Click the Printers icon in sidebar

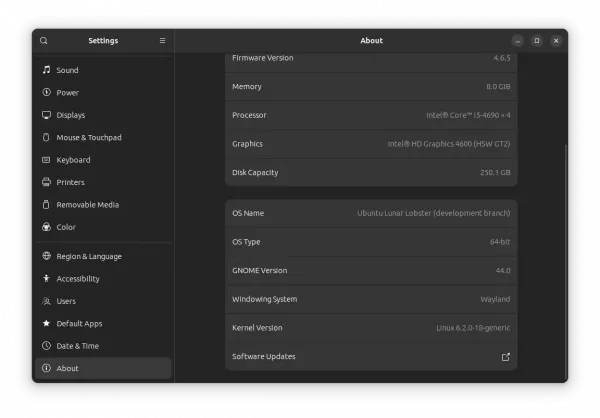(x=46, y=182)
